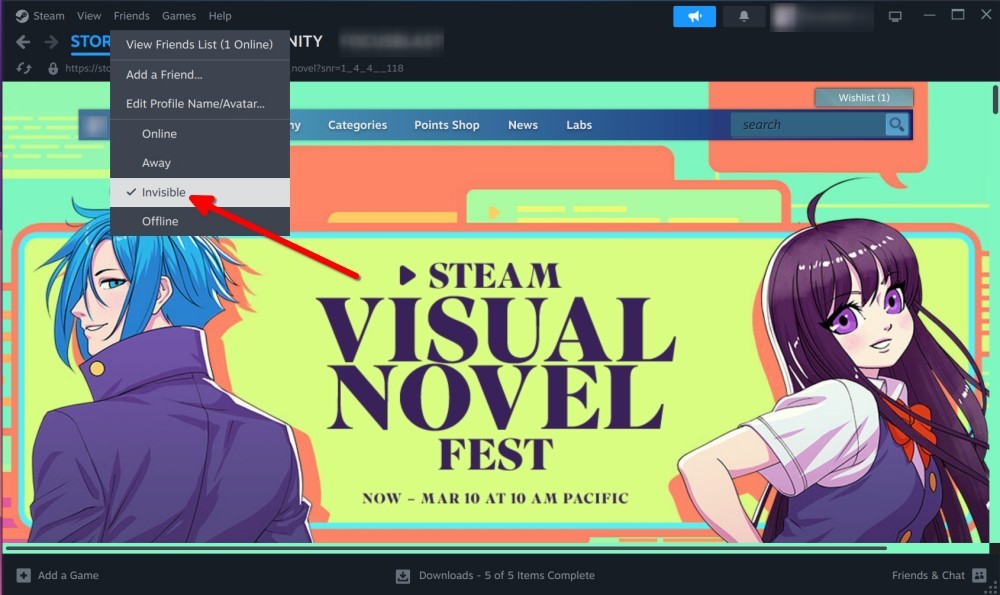Open the Labs store link

point(579,125)
